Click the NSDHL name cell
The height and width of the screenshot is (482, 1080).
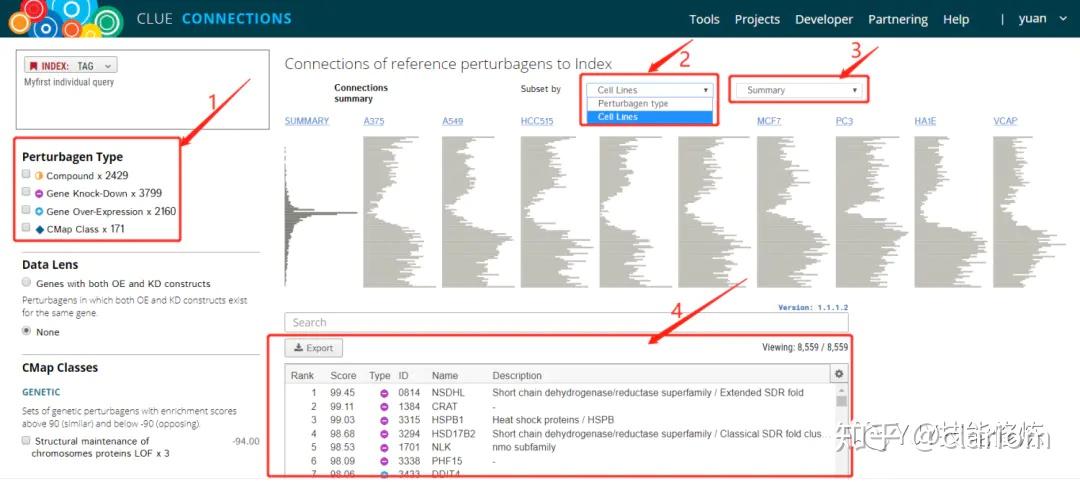448,393
